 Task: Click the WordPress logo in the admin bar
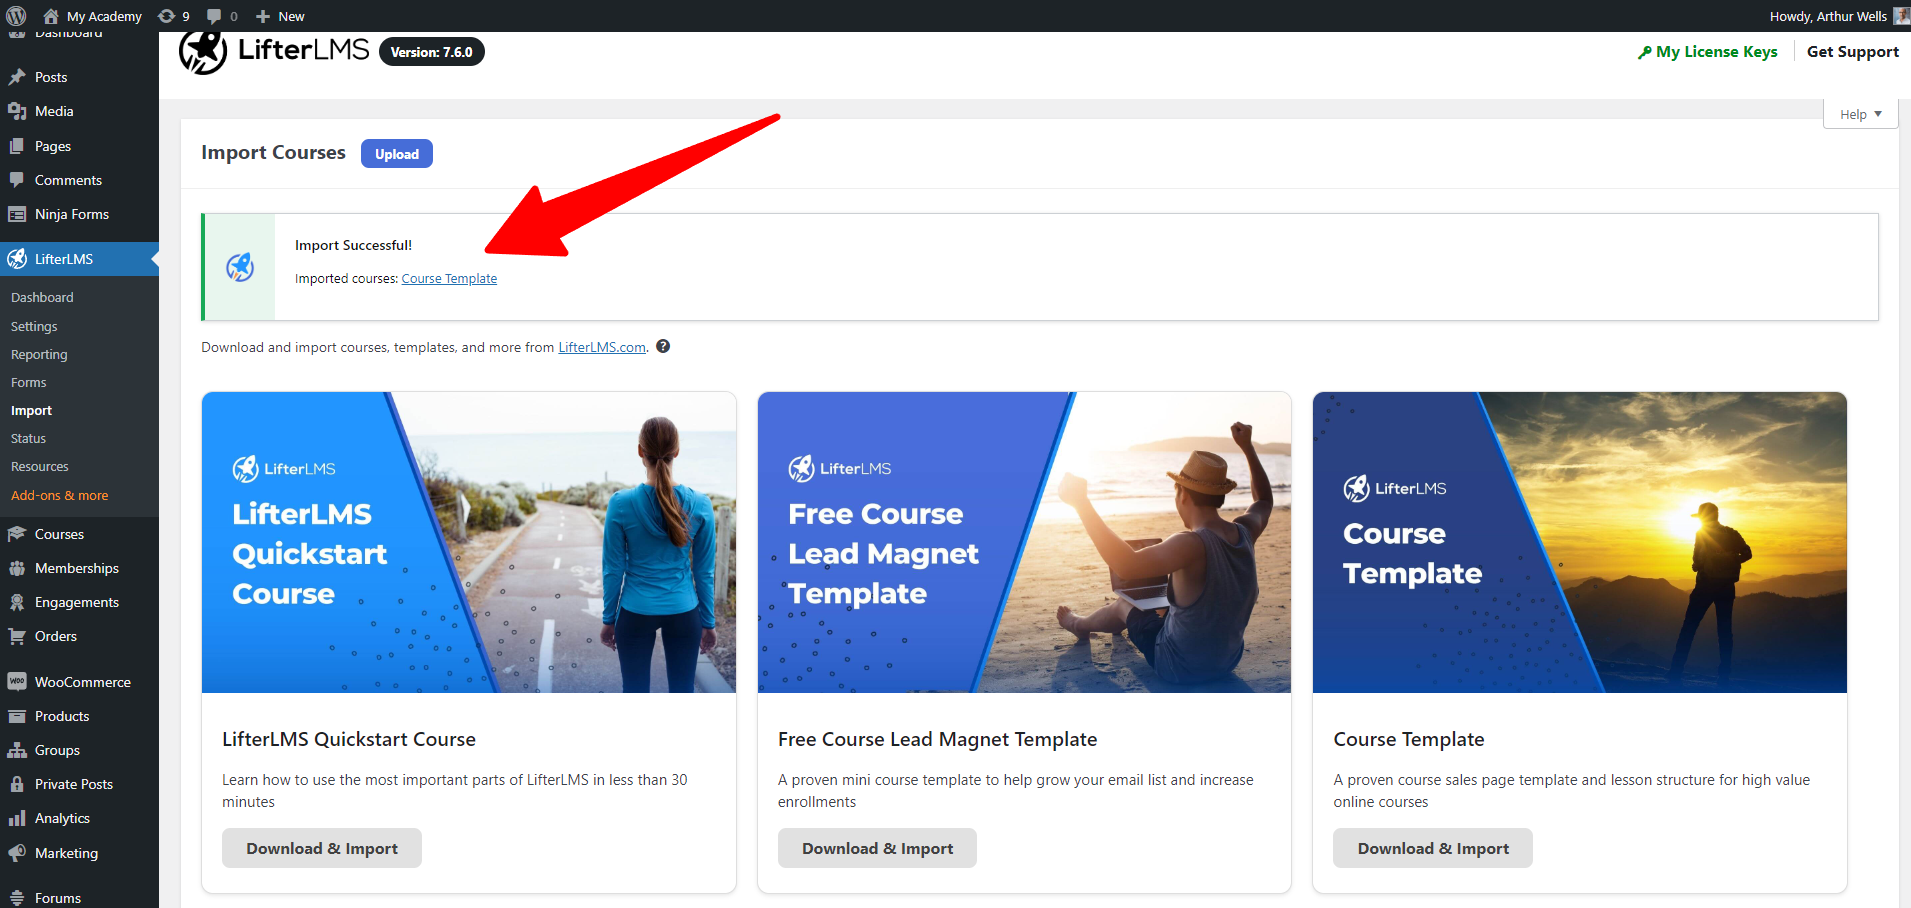pos(15,15)
